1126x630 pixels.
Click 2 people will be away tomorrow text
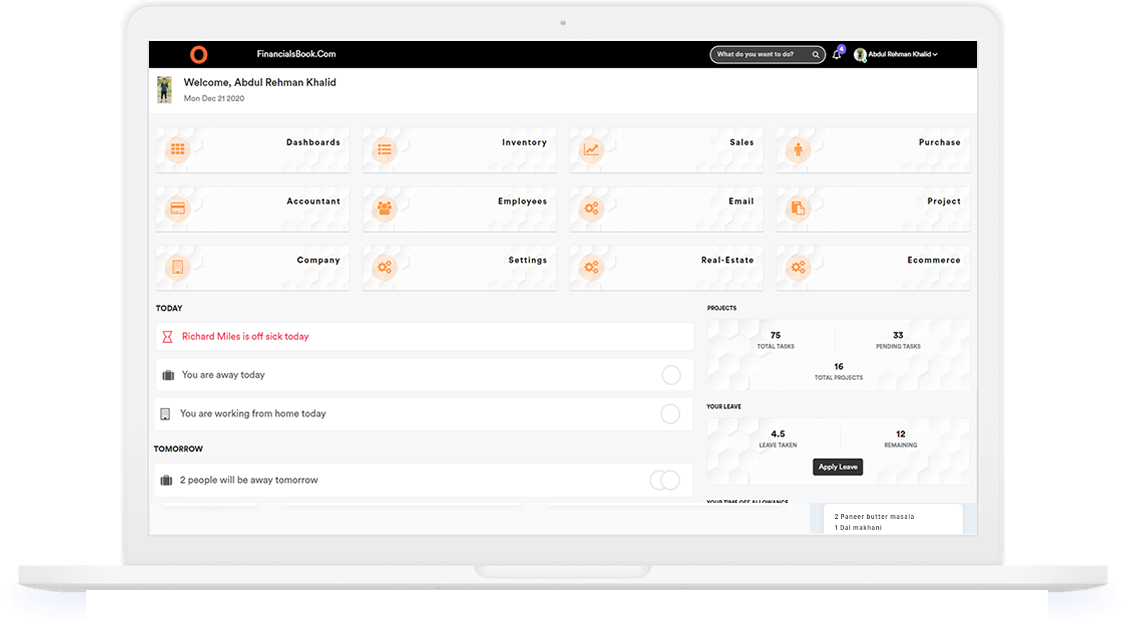tap(248, 480)
